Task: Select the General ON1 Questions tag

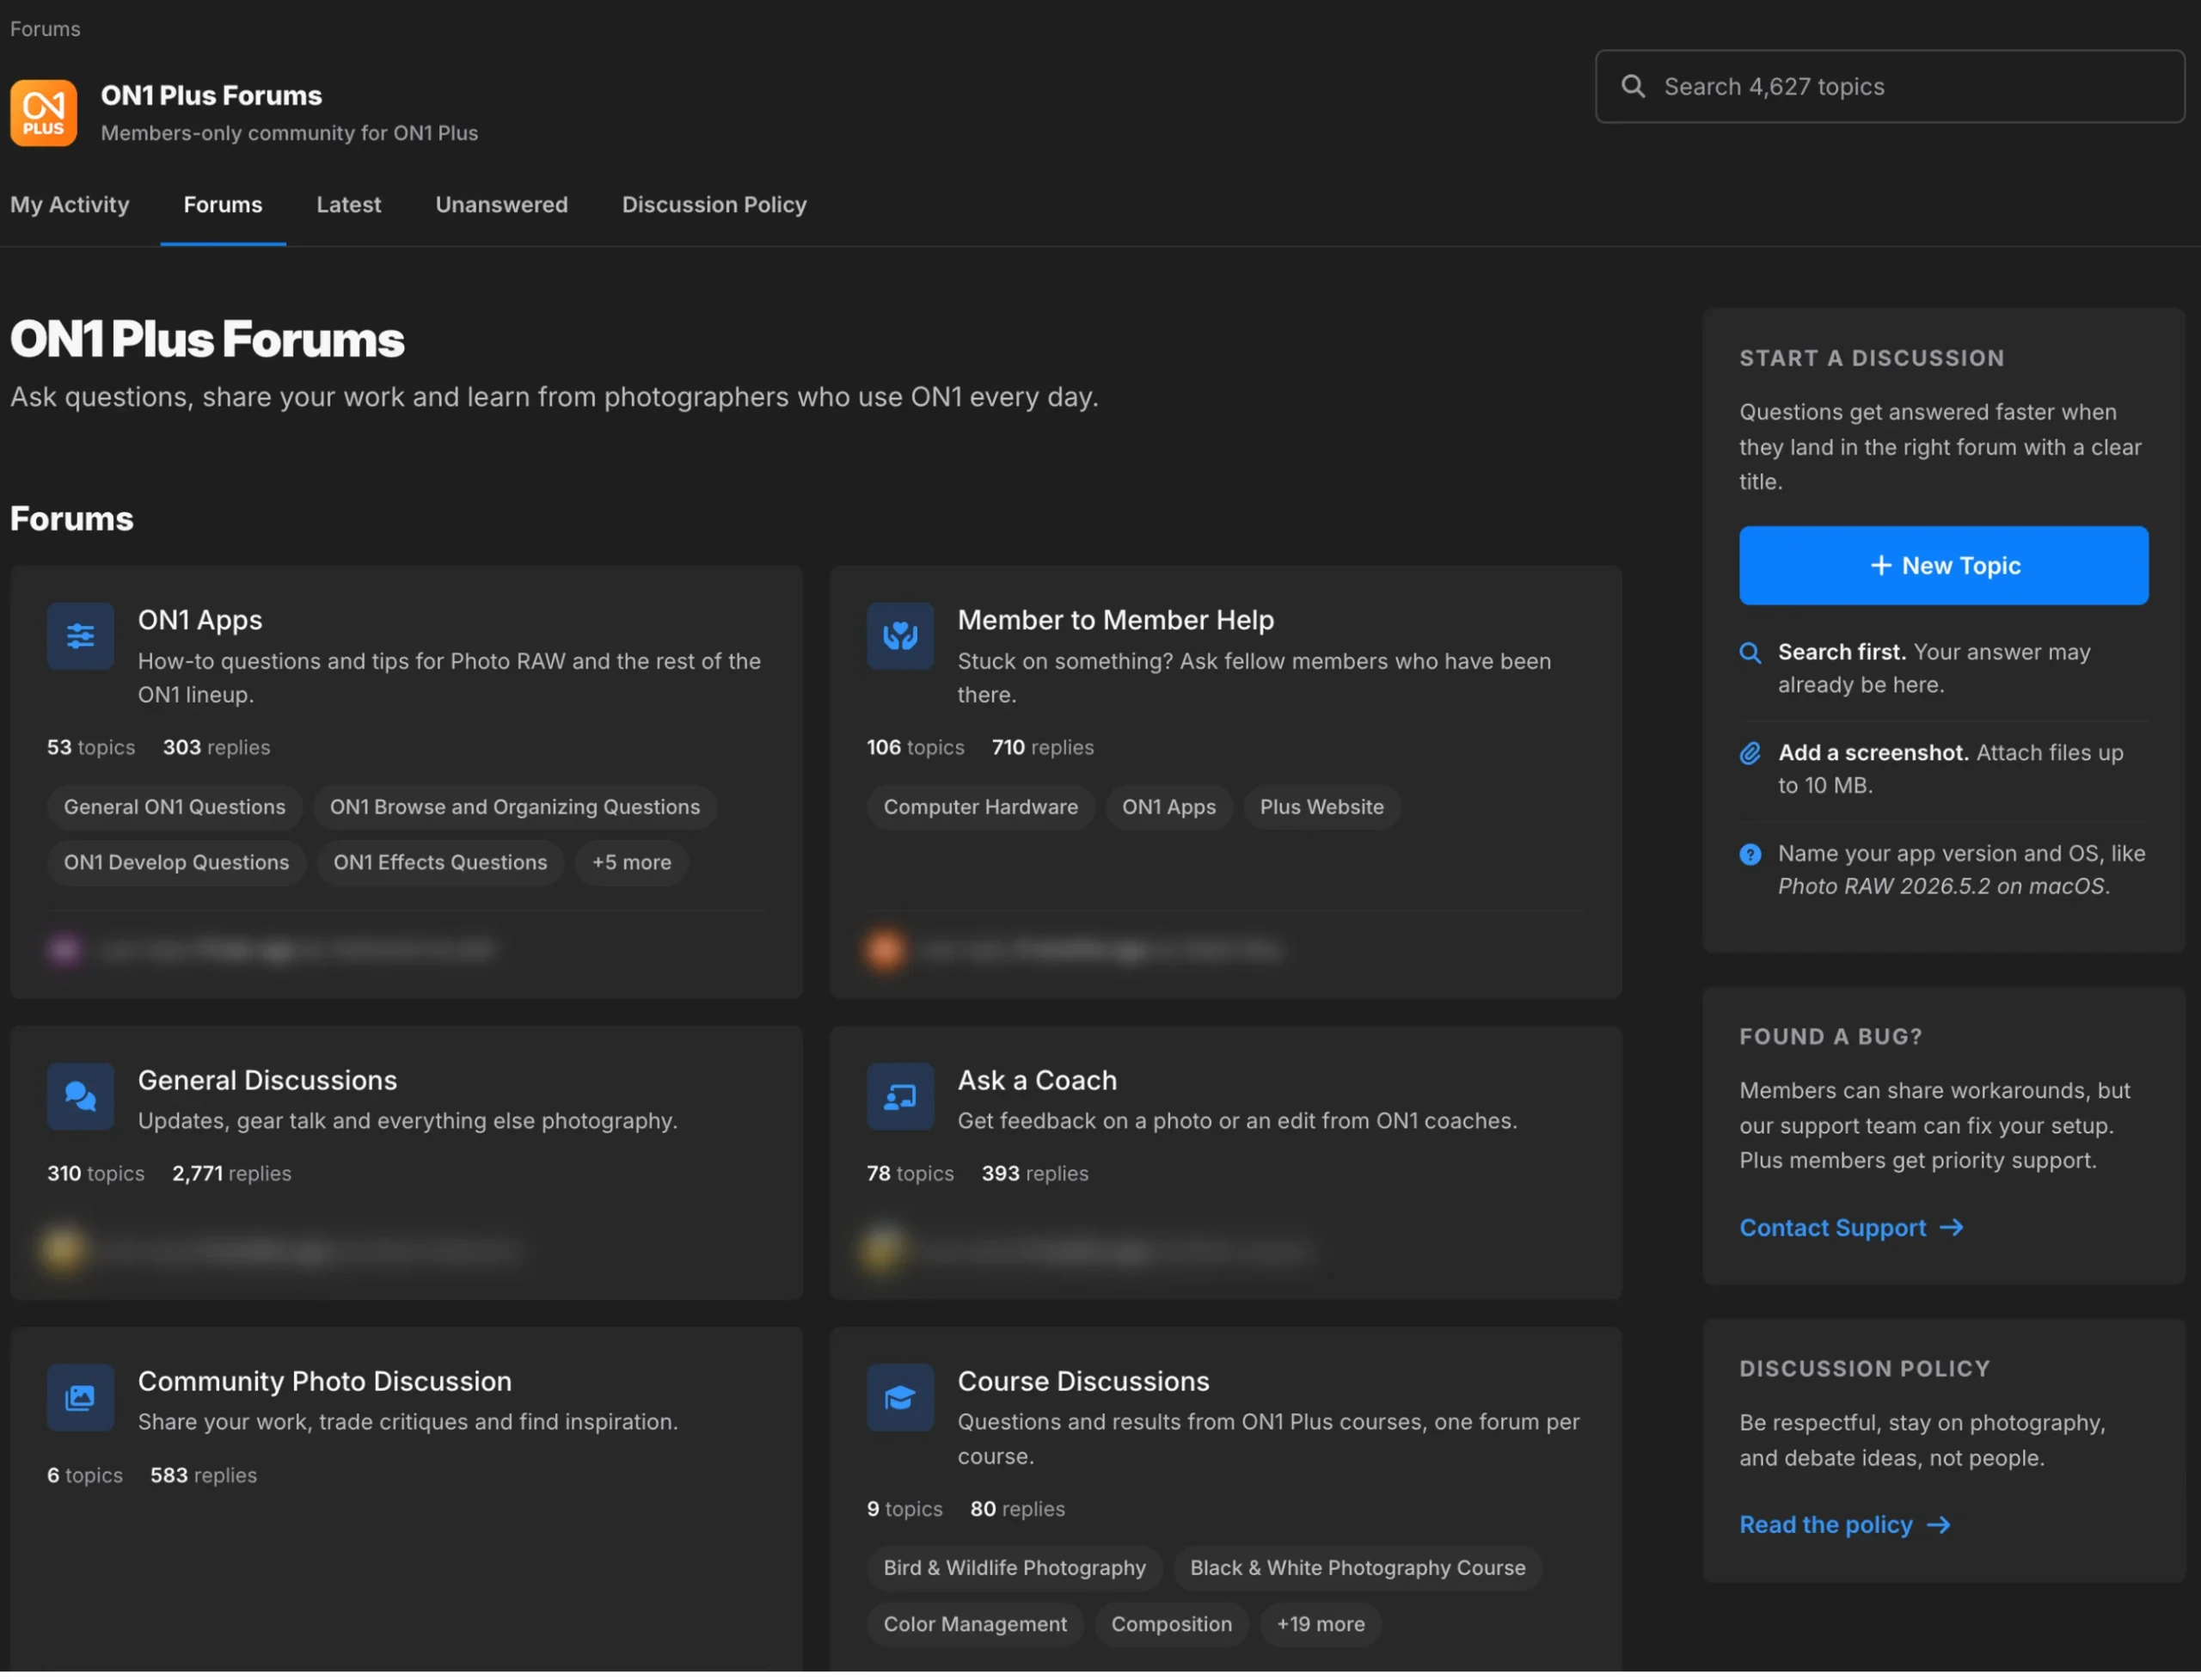Action: 175,808
